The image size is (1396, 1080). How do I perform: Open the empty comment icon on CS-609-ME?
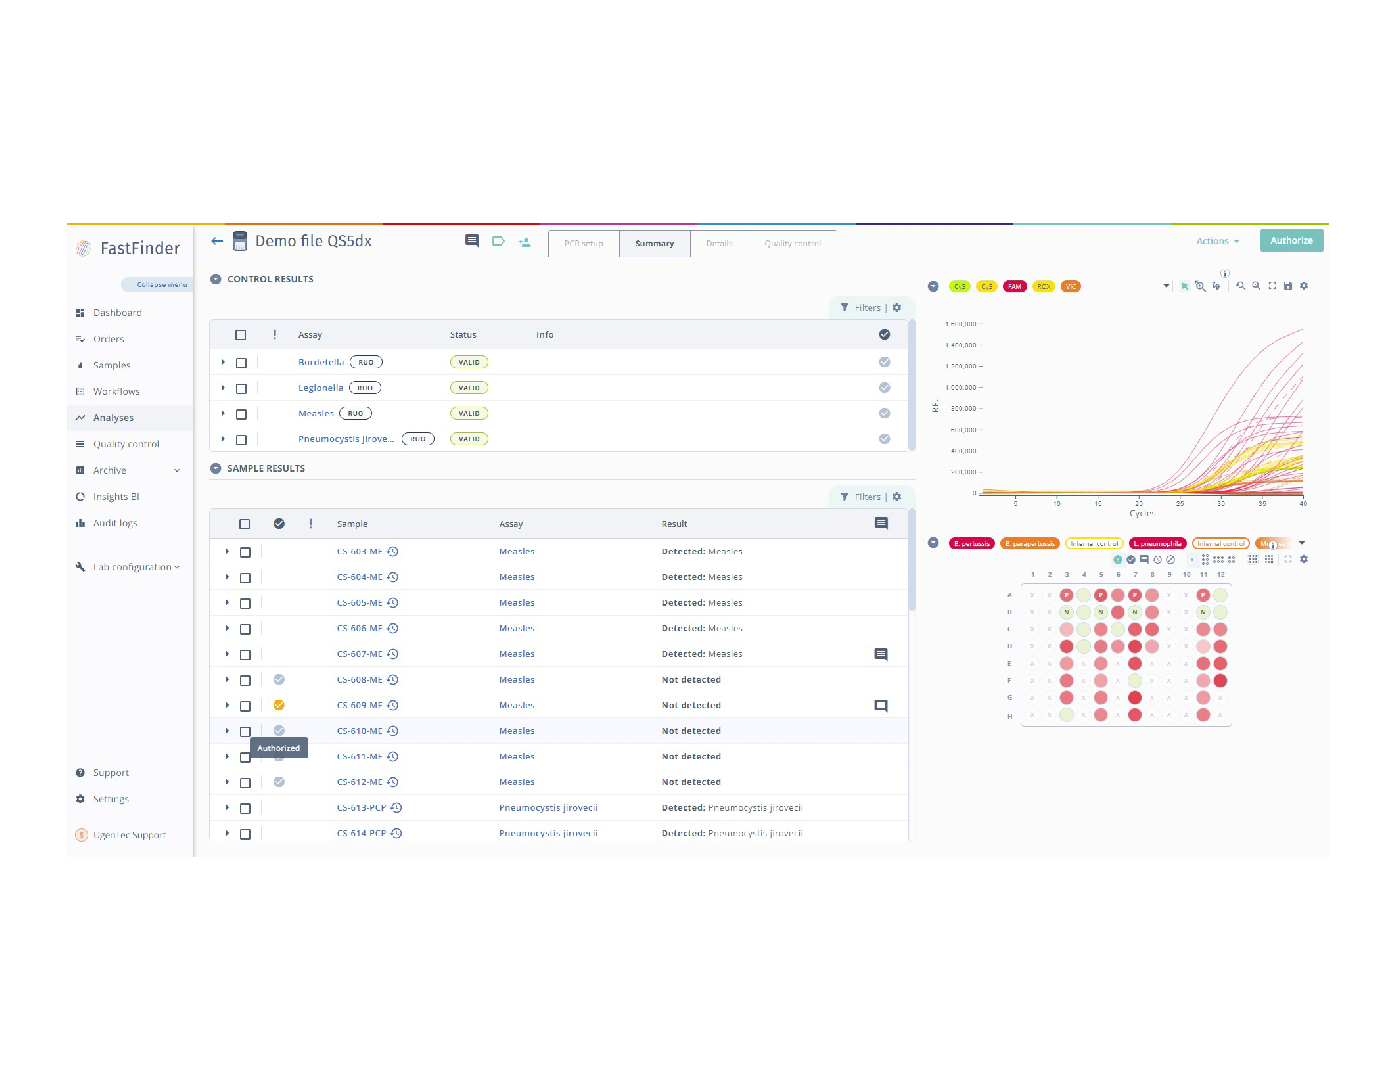(x=881, y=706)
